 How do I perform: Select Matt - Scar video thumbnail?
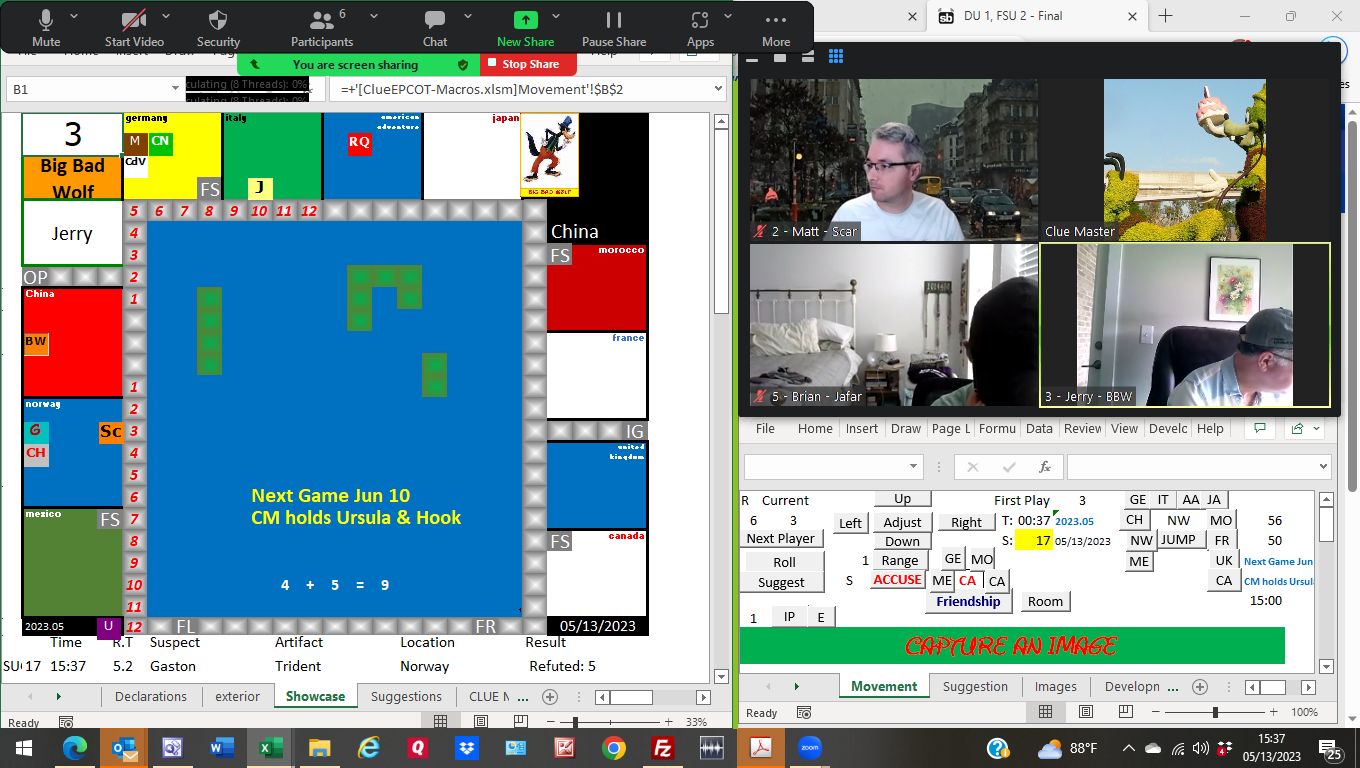tap(893, 160)
